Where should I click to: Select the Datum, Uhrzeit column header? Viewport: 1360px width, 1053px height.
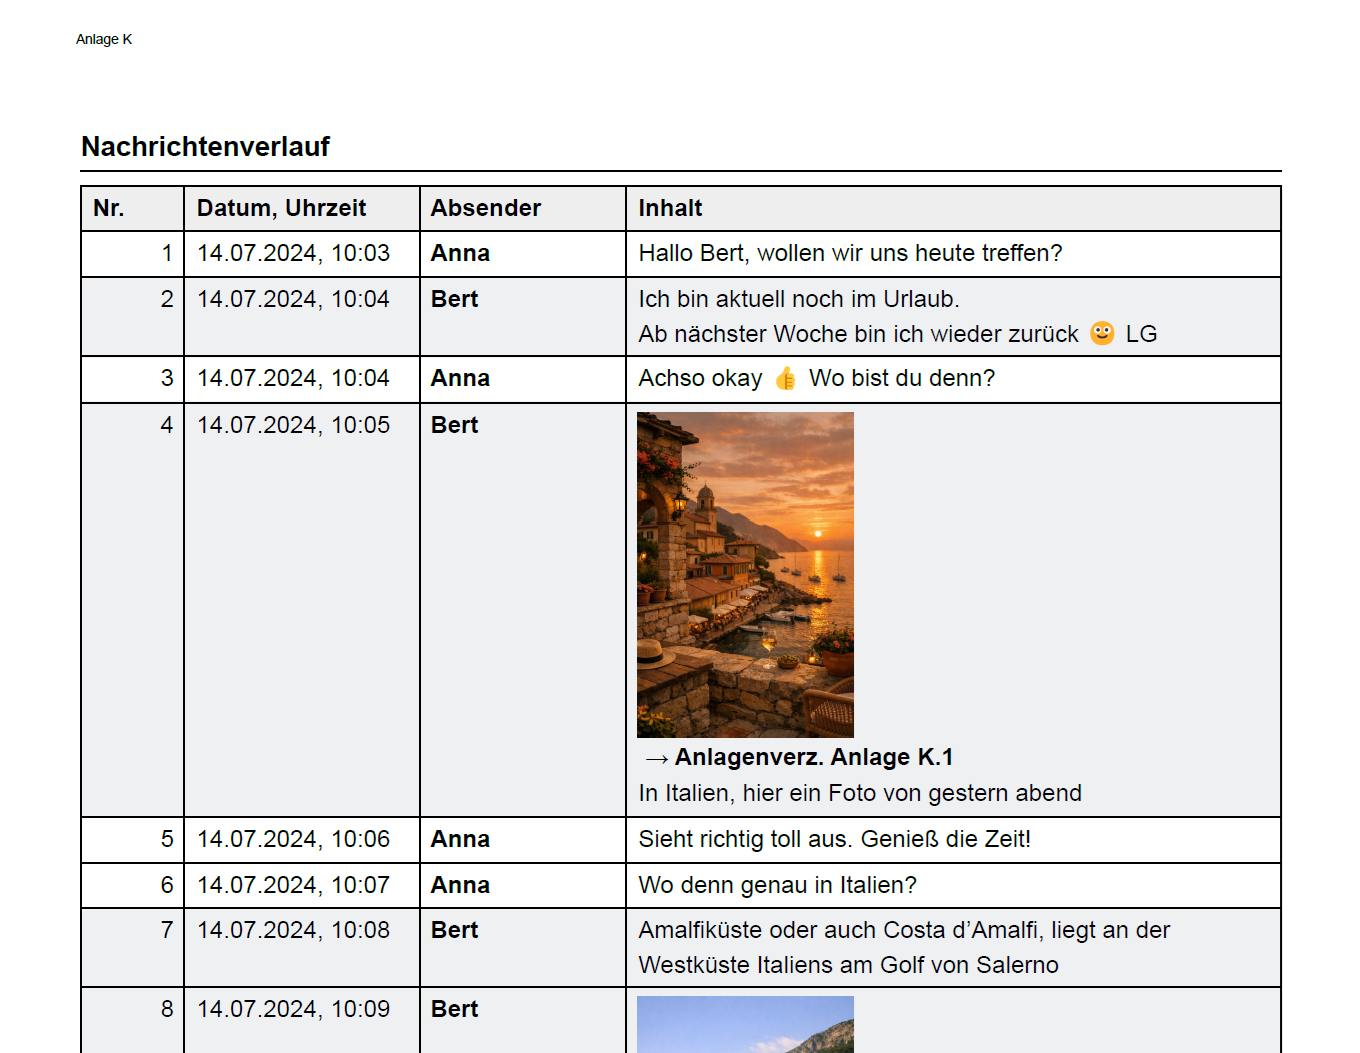pyautogui.click(x=281, y=208)
